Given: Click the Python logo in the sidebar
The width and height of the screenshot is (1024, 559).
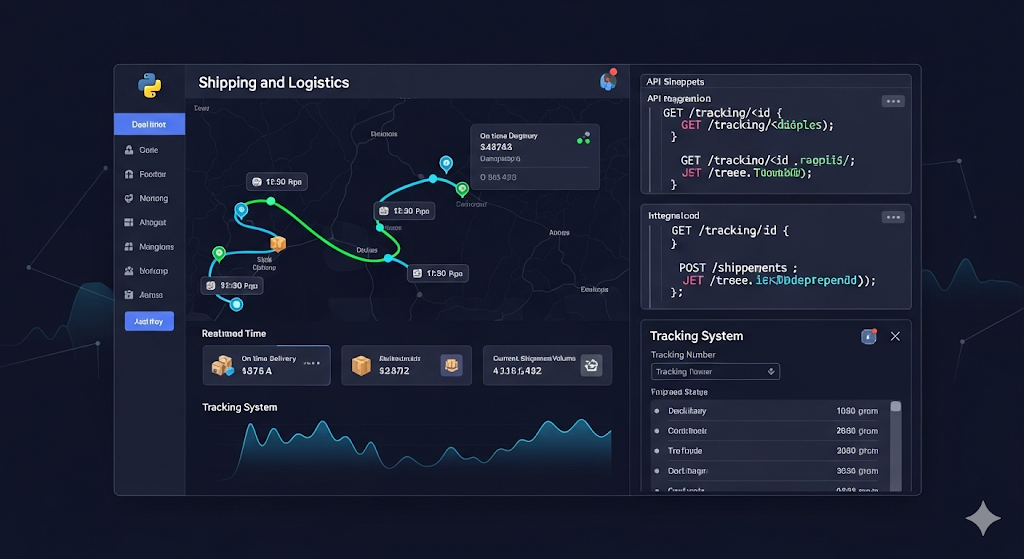Looking at the screenshot, I should (x=150, y=86).
